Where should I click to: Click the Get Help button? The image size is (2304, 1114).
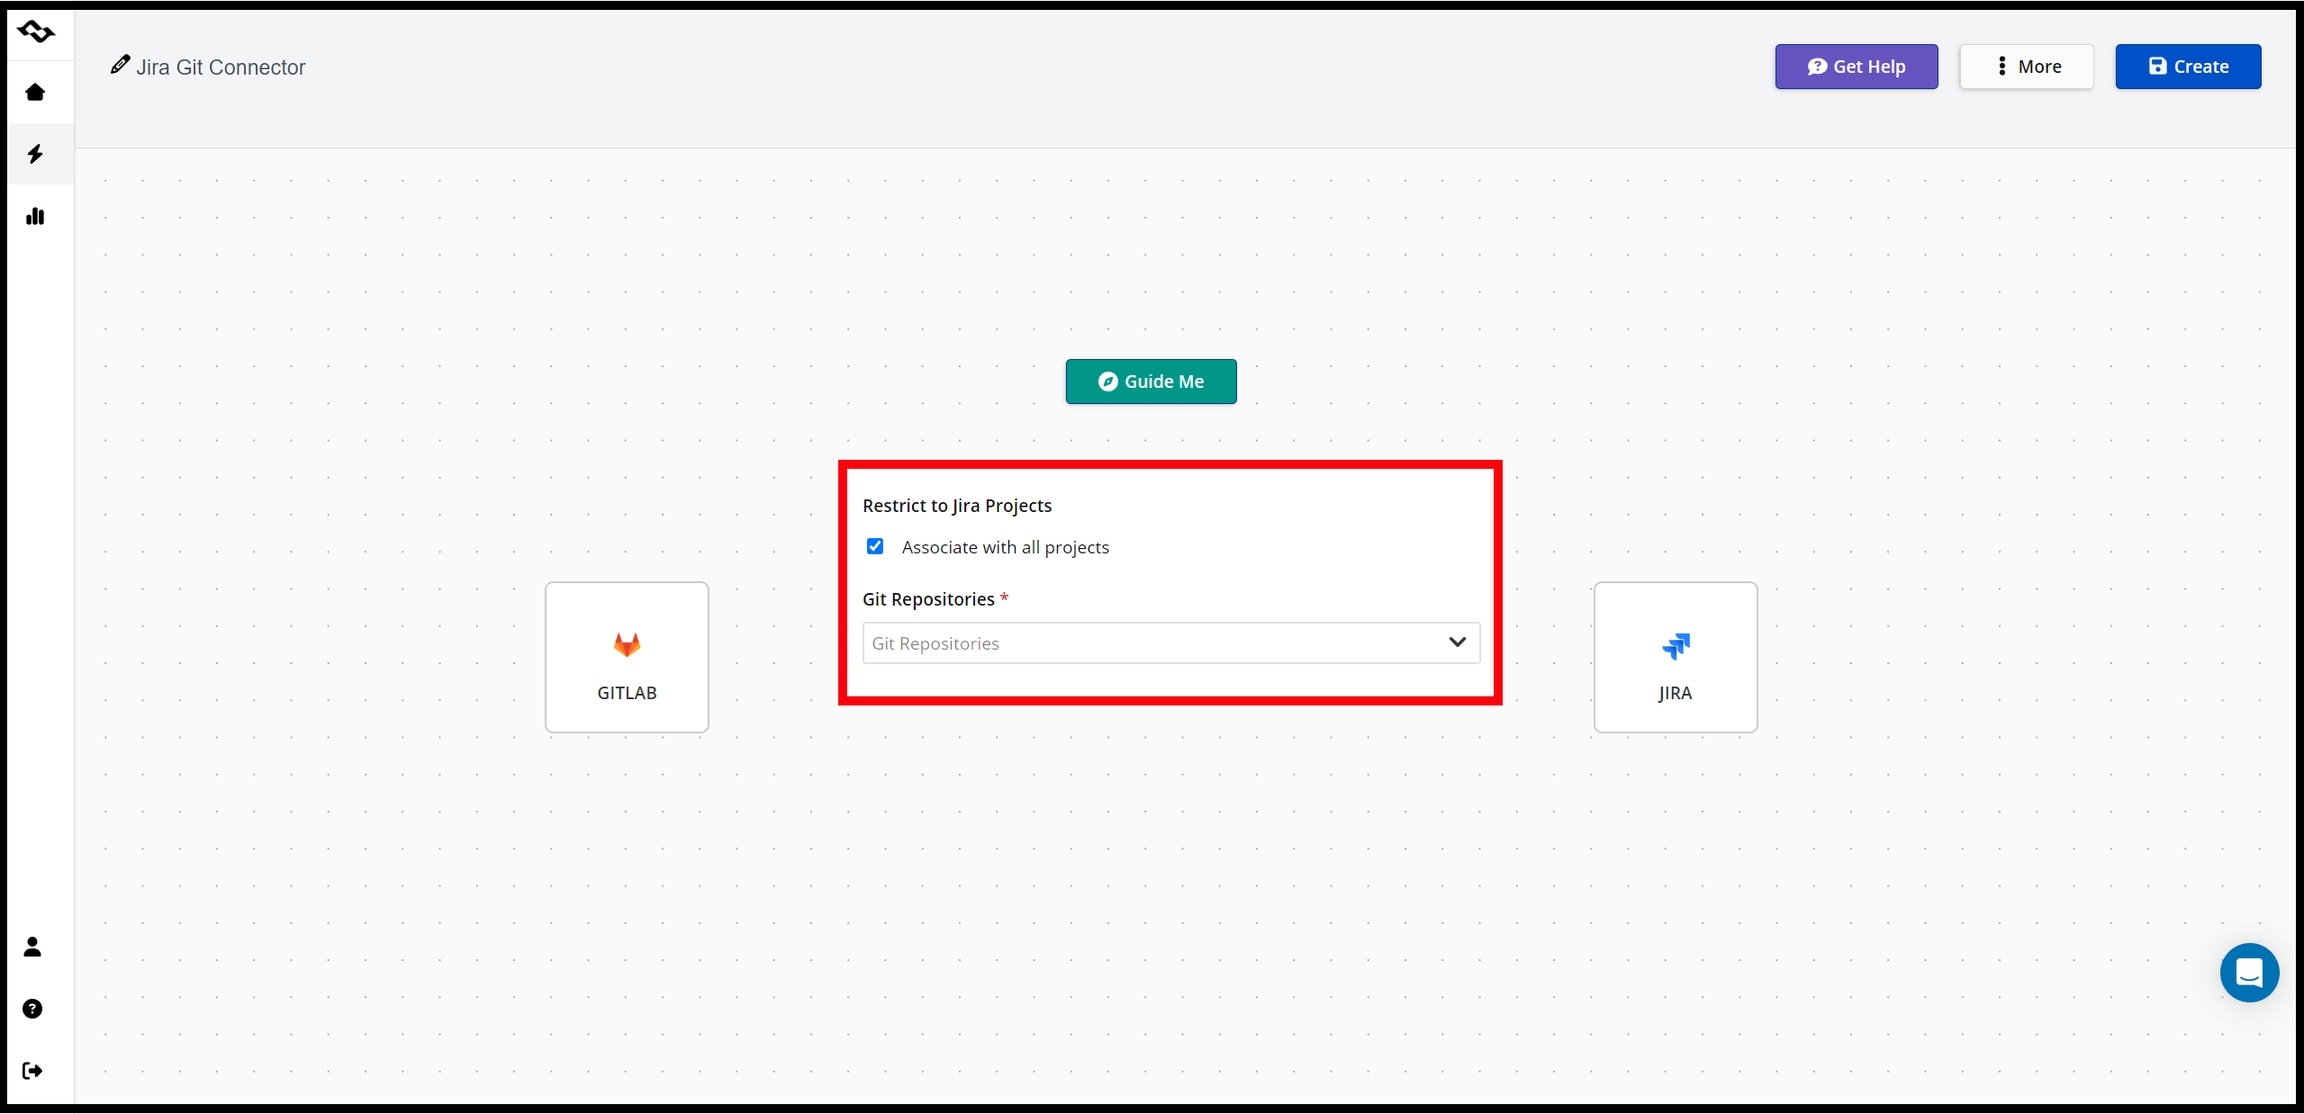1856,67
